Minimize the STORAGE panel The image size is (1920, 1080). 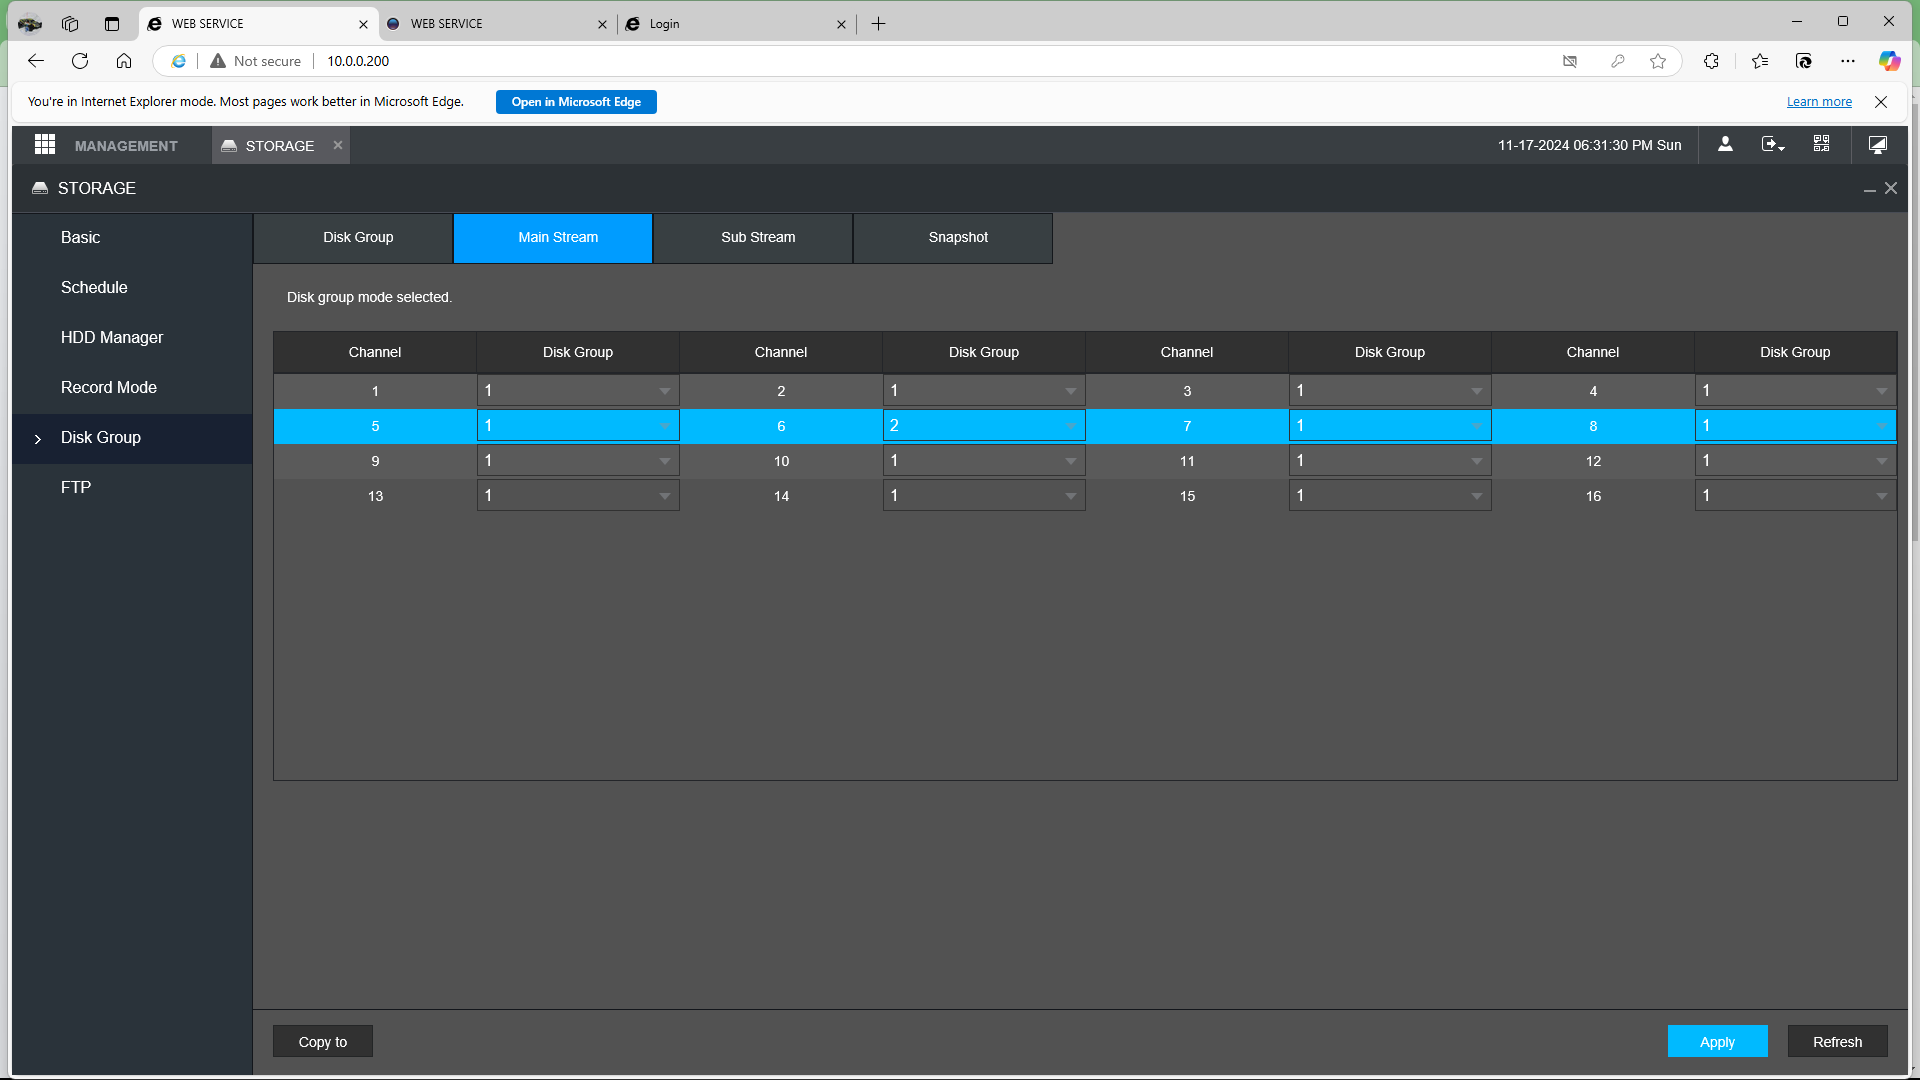coord(1869,189)
